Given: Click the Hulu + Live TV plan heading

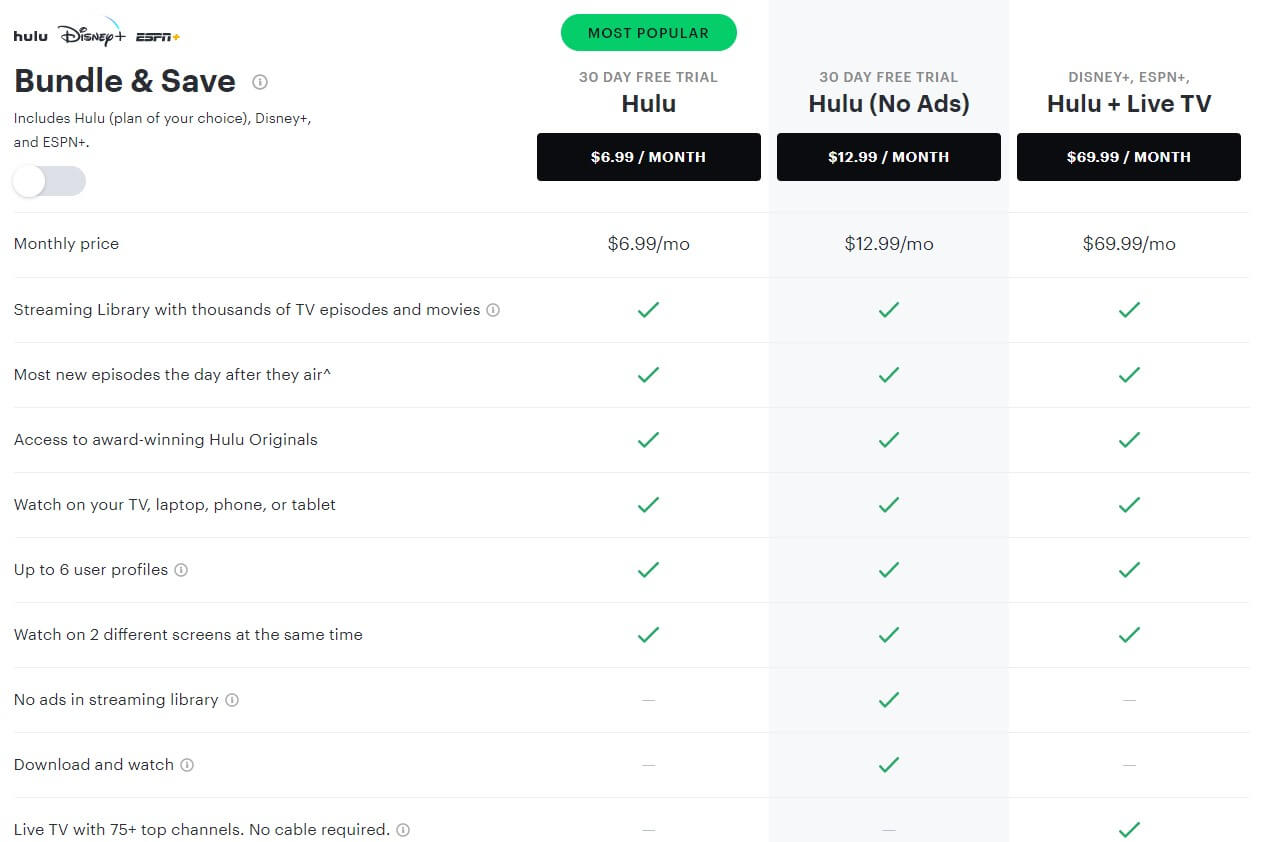Looking at the screenshot, I should (1129, 103).
